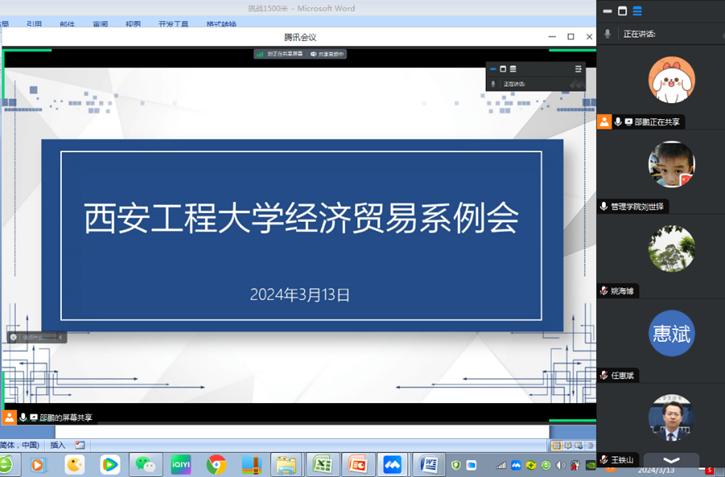Select 惠斌 participant avatar

671,333
